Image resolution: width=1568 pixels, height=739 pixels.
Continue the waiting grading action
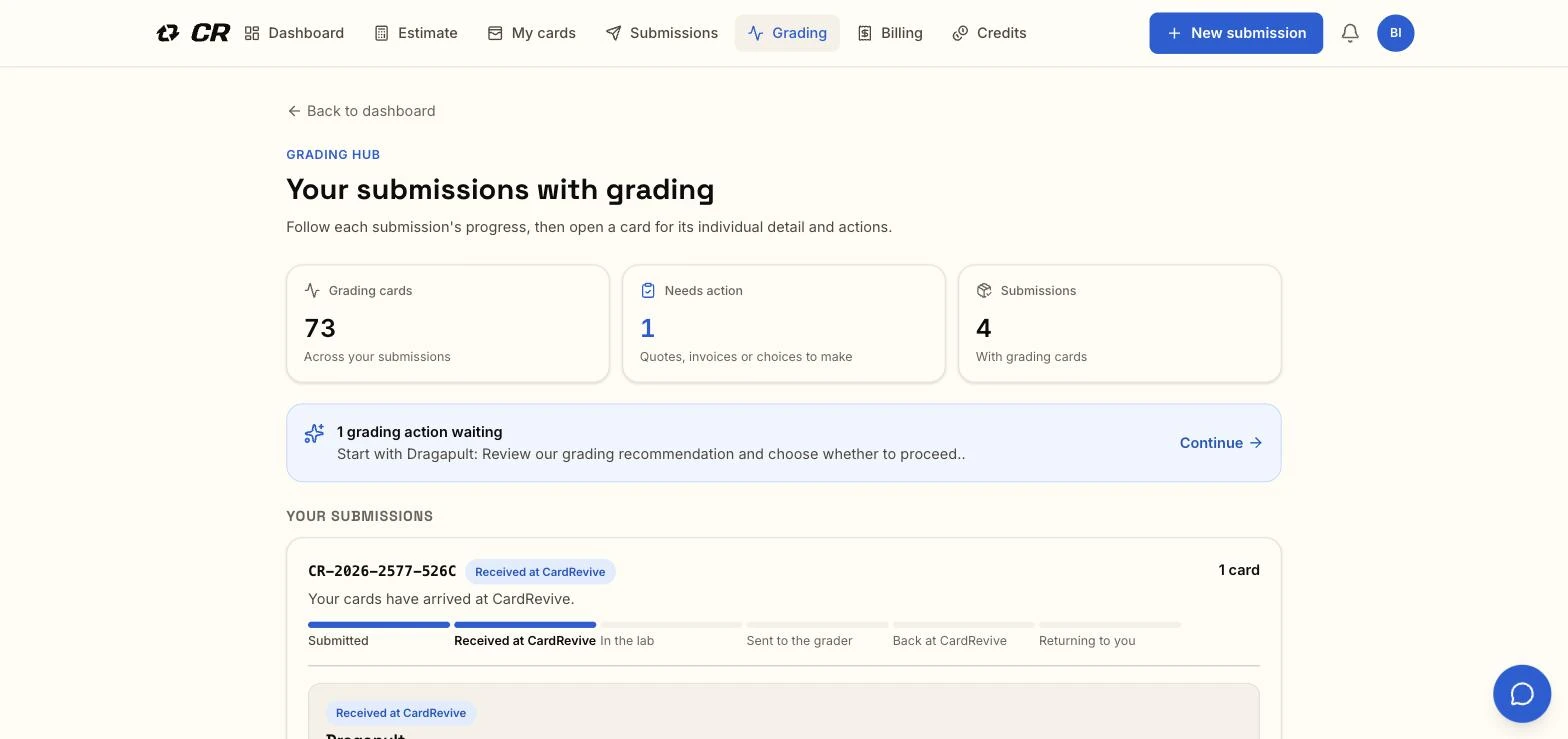coord(1221,443)
